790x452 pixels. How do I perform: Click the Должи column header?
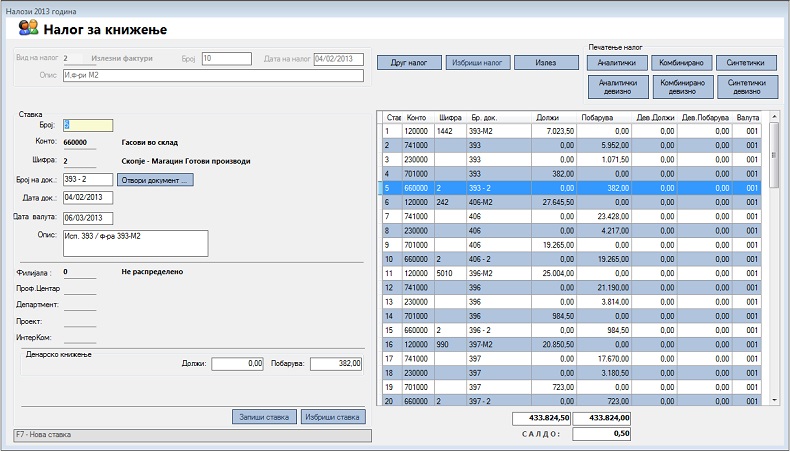[x=554, y=117]
